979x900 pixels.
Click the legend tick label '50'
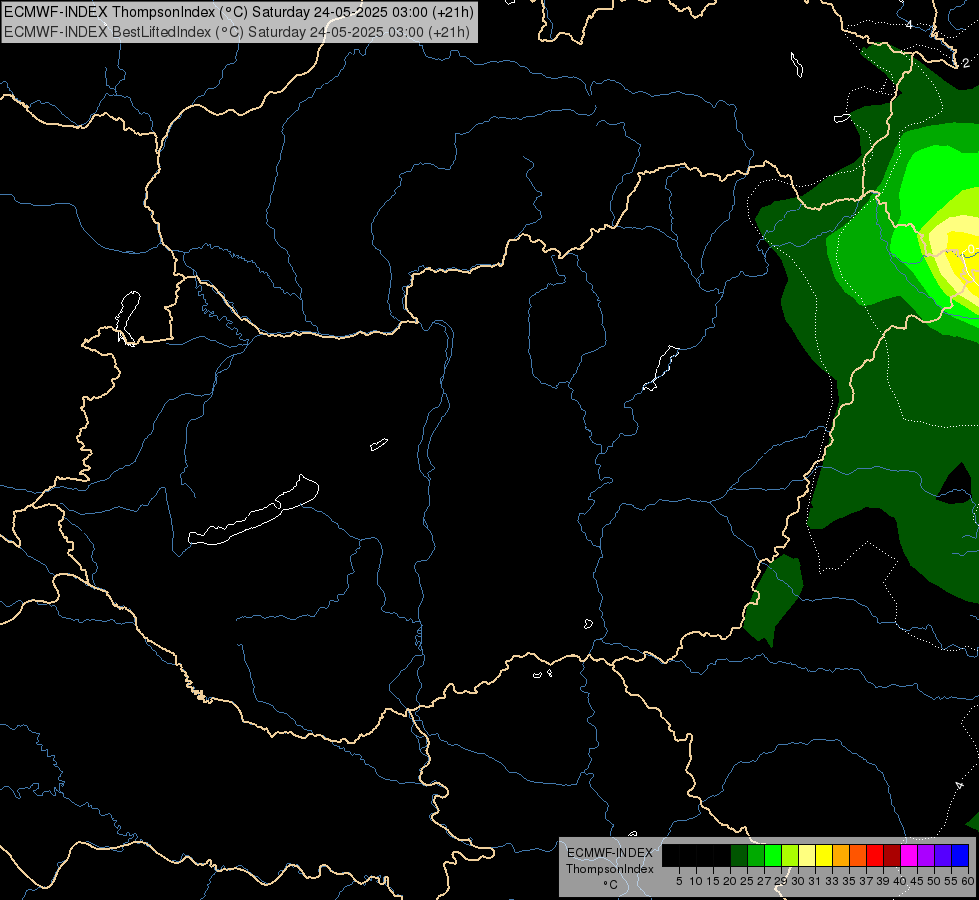[x=934, y=881]
